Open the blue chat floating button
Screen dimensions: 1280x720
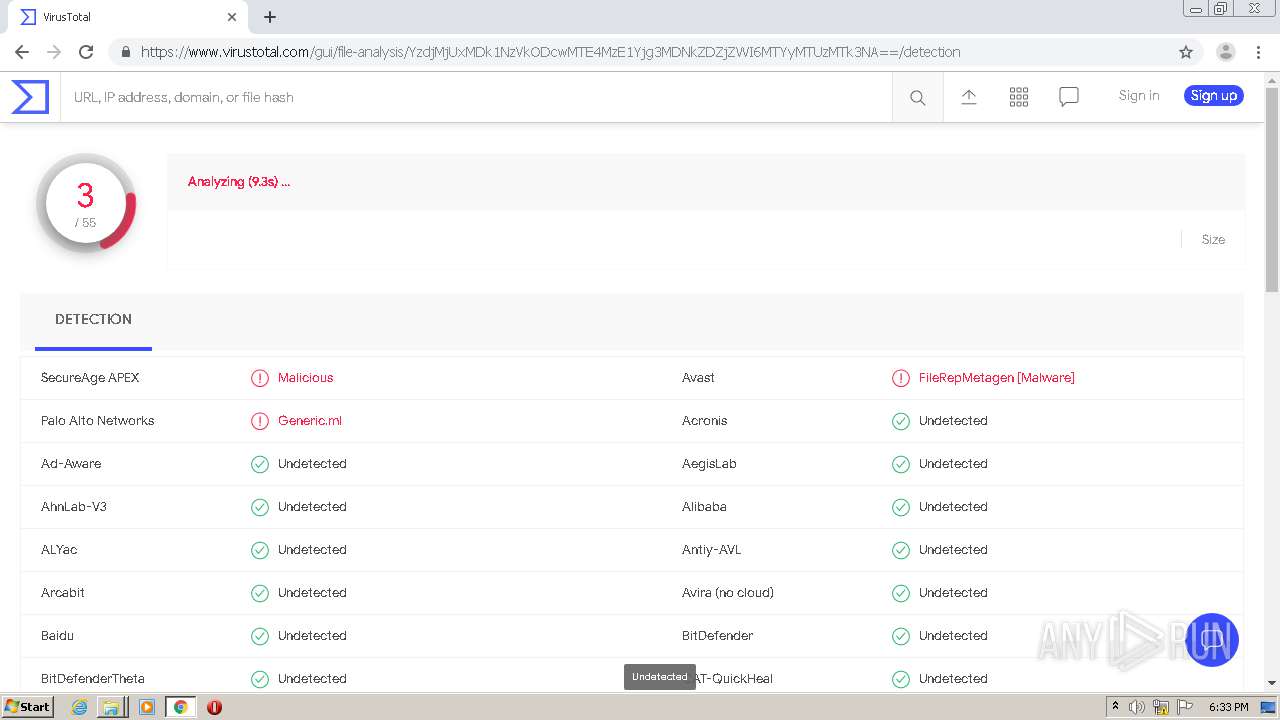(1212, 640)
